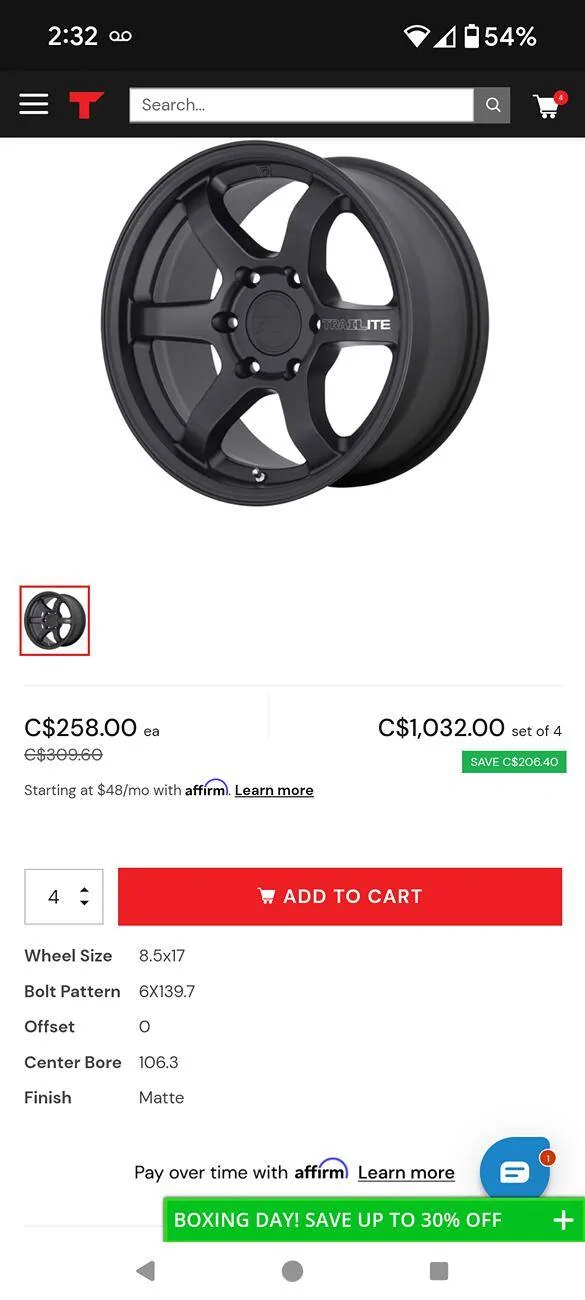Select the wheel product thumbnail
This screenshot has width=585, height=1300.
click(x=54, y=620)
